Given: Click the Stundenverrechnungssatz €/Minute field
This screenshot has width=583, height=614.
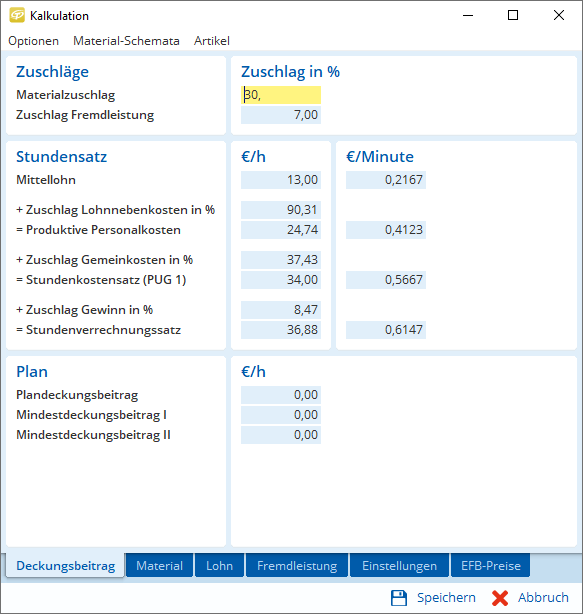Looking at the screenshot, I should [386, 330].
